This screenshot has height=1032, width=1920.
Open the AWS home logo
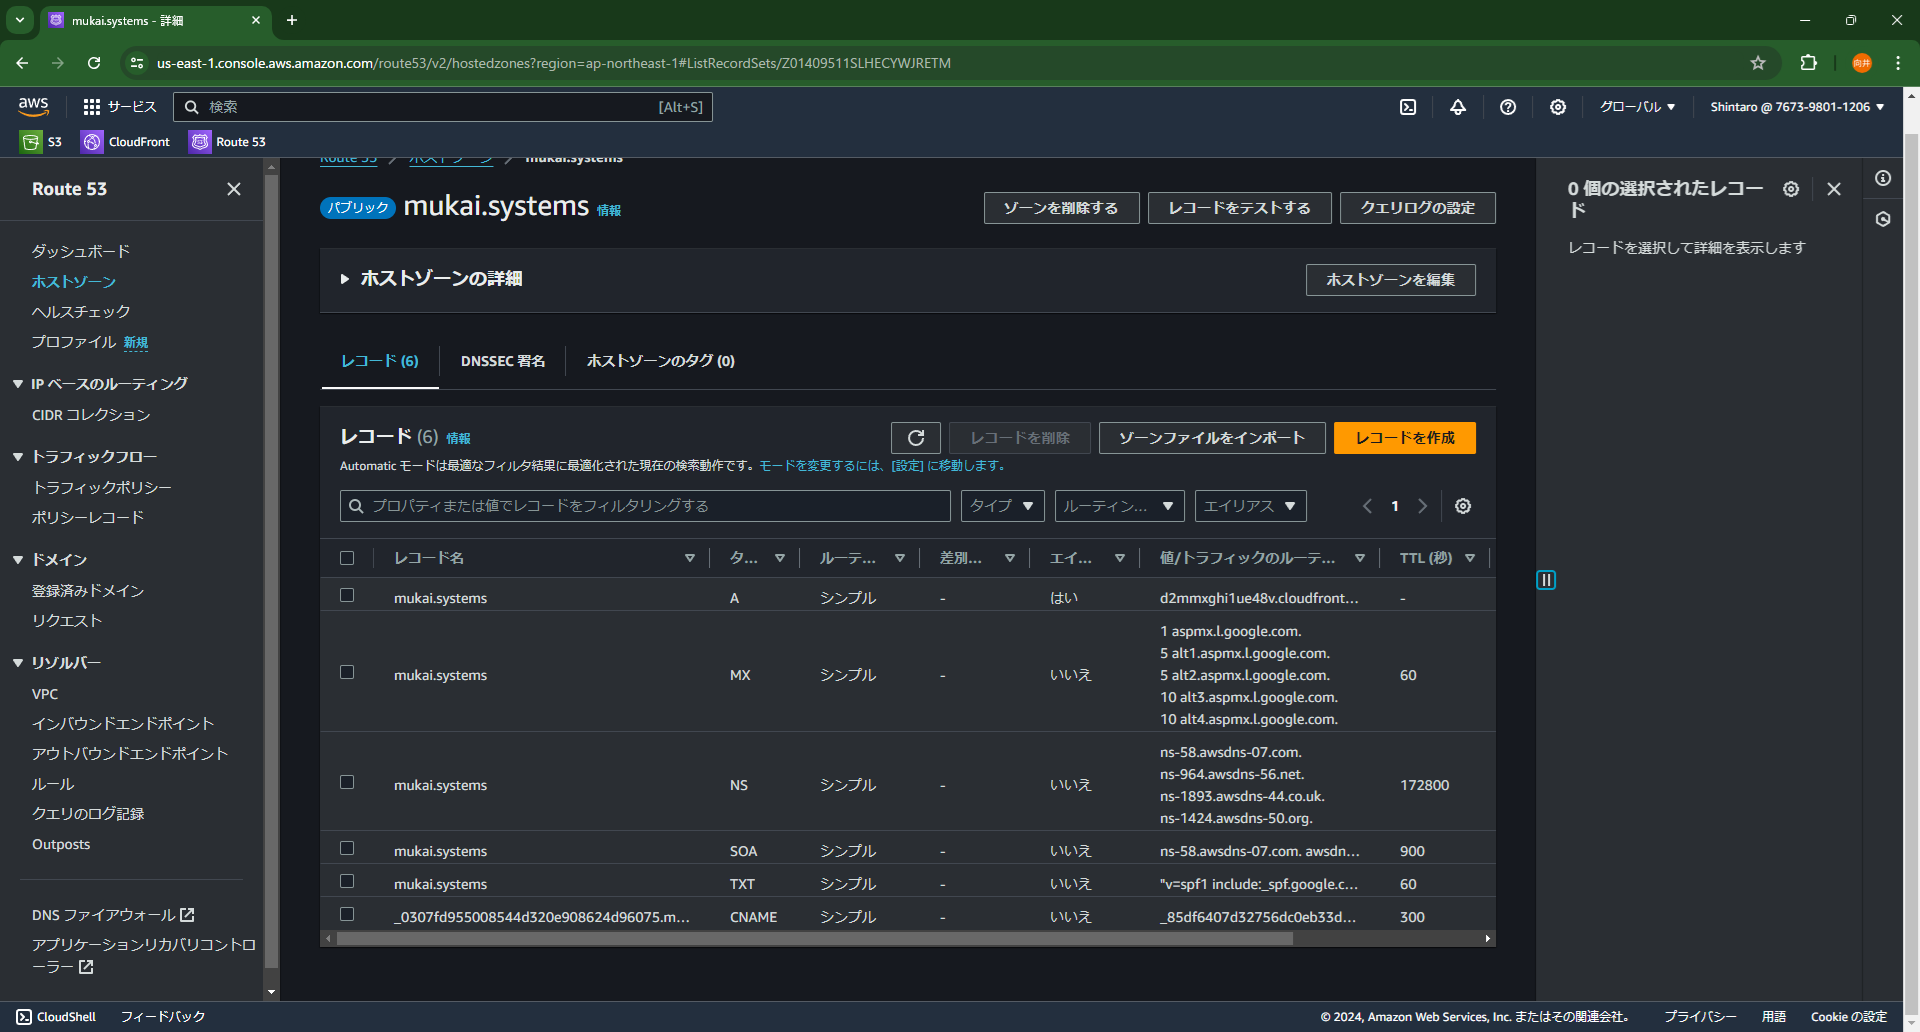[33, 106]
